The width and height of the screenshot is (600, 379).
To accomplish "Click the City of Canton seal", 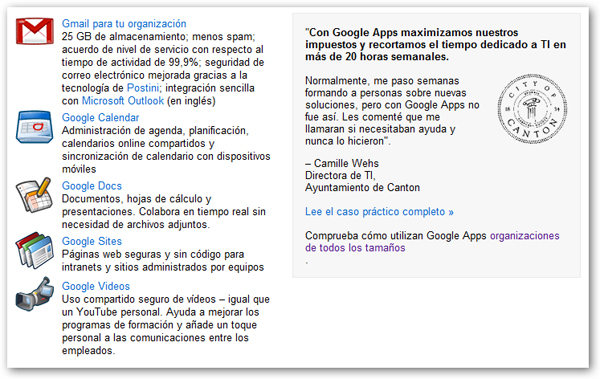I will [x=532, y=109].
